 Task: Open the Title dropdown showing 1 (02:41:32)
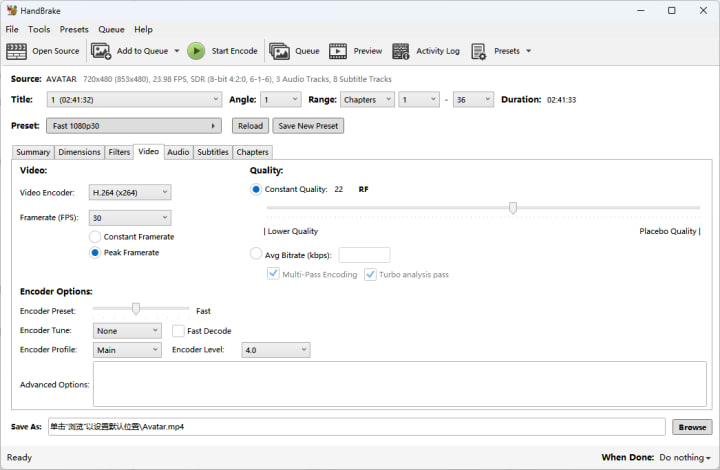[x=134, y=100]
